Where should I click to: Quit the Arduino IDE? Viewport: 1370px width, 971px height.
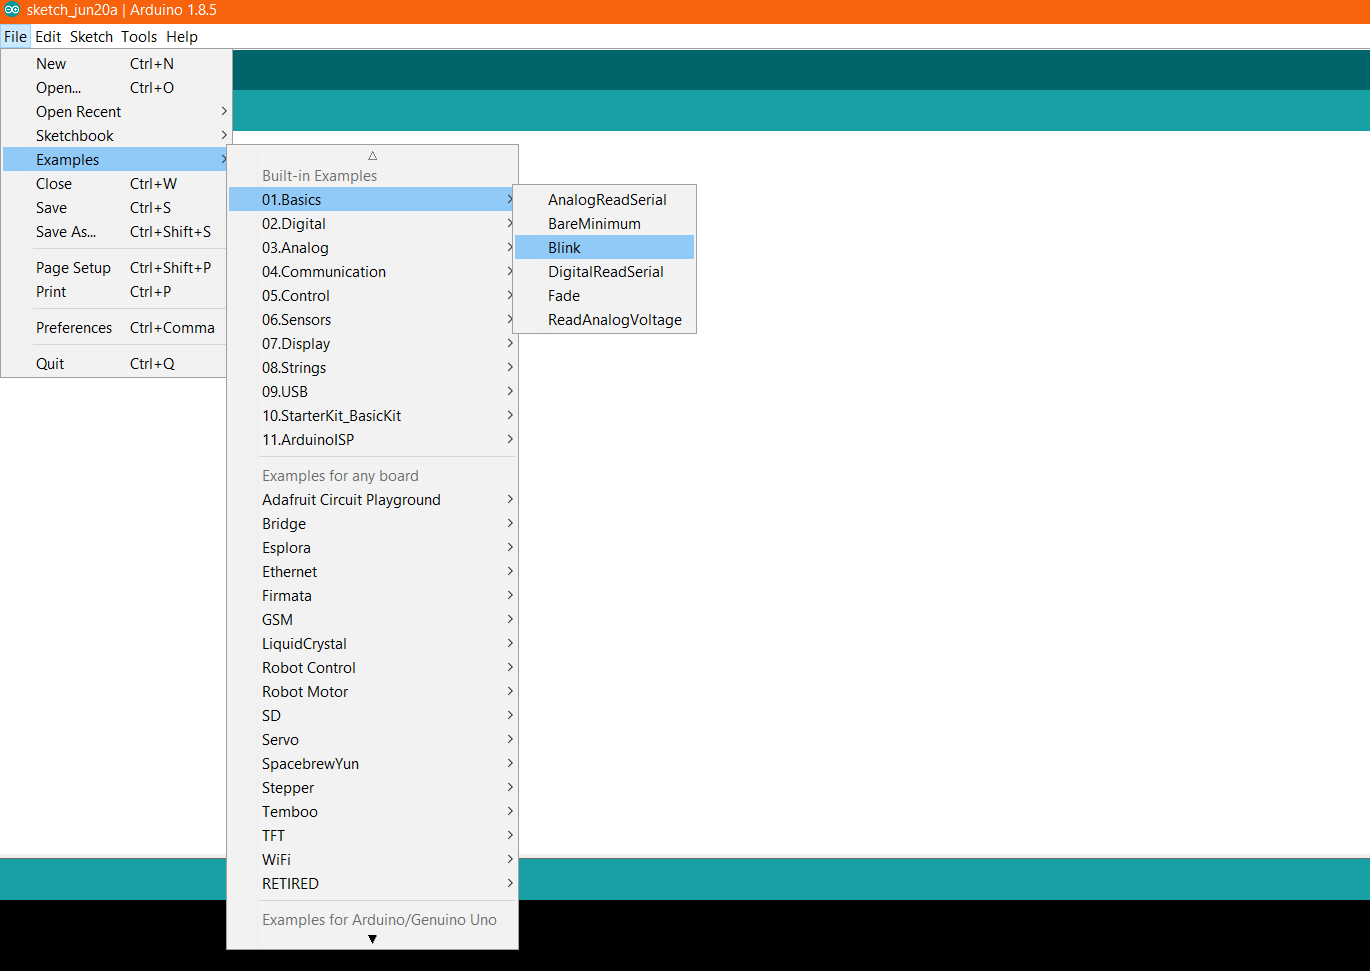click(116, 364)
